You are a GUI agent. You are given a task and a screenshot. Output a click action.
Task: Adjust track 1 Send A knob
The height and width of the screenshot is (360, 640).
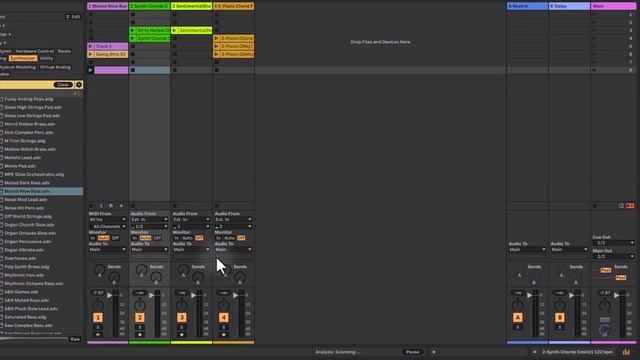99,270
